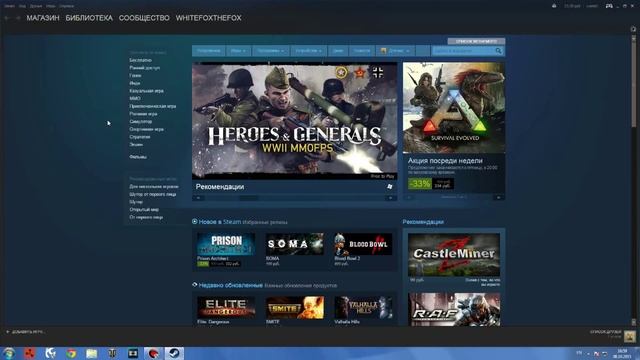This screenshot has width=640, height=360.
Task: Go forward with the navigation forward arrow
Action: coord(18,18)
